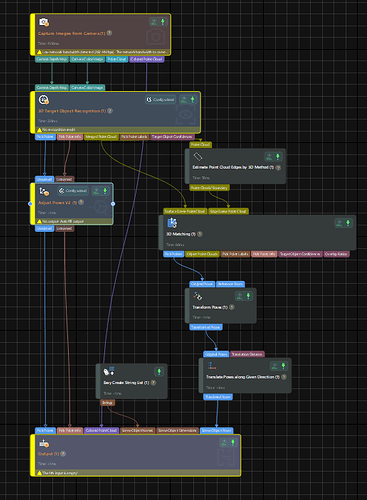367x500 pixels.
Task: Select Target Object Confidences output of 3D Target Recognition
Action: (172, 137)
